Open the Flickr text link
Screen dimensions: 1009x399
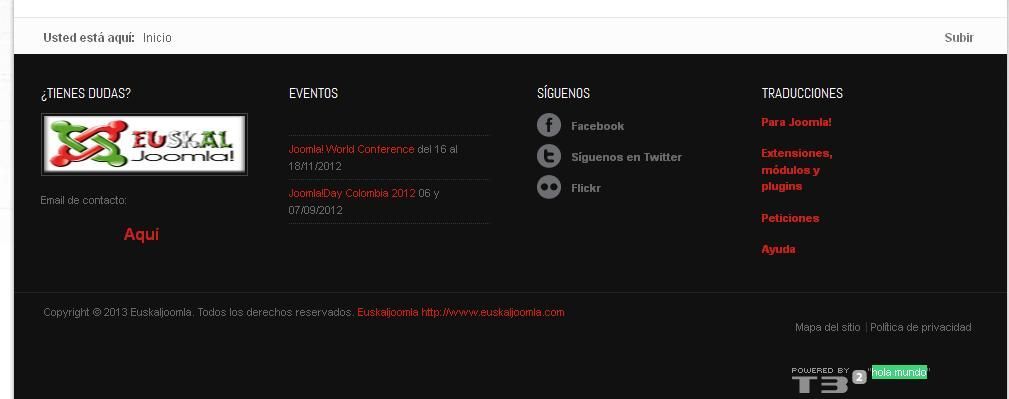click(x=586, y=189)
